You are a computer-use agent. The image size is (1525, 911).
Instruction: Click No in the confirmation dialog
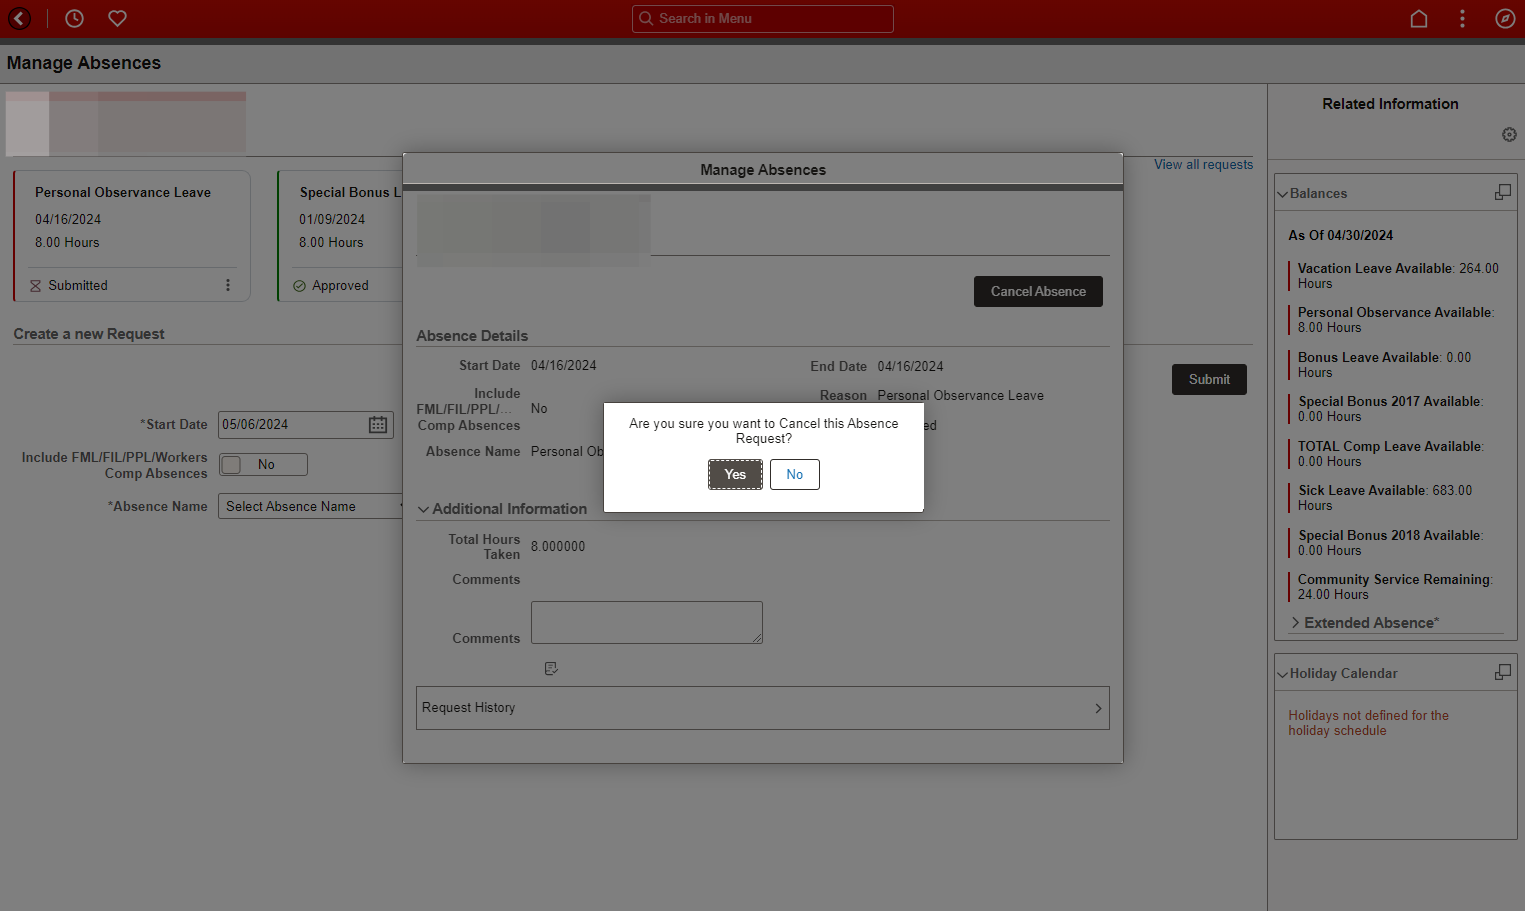[x=795, y=475]
